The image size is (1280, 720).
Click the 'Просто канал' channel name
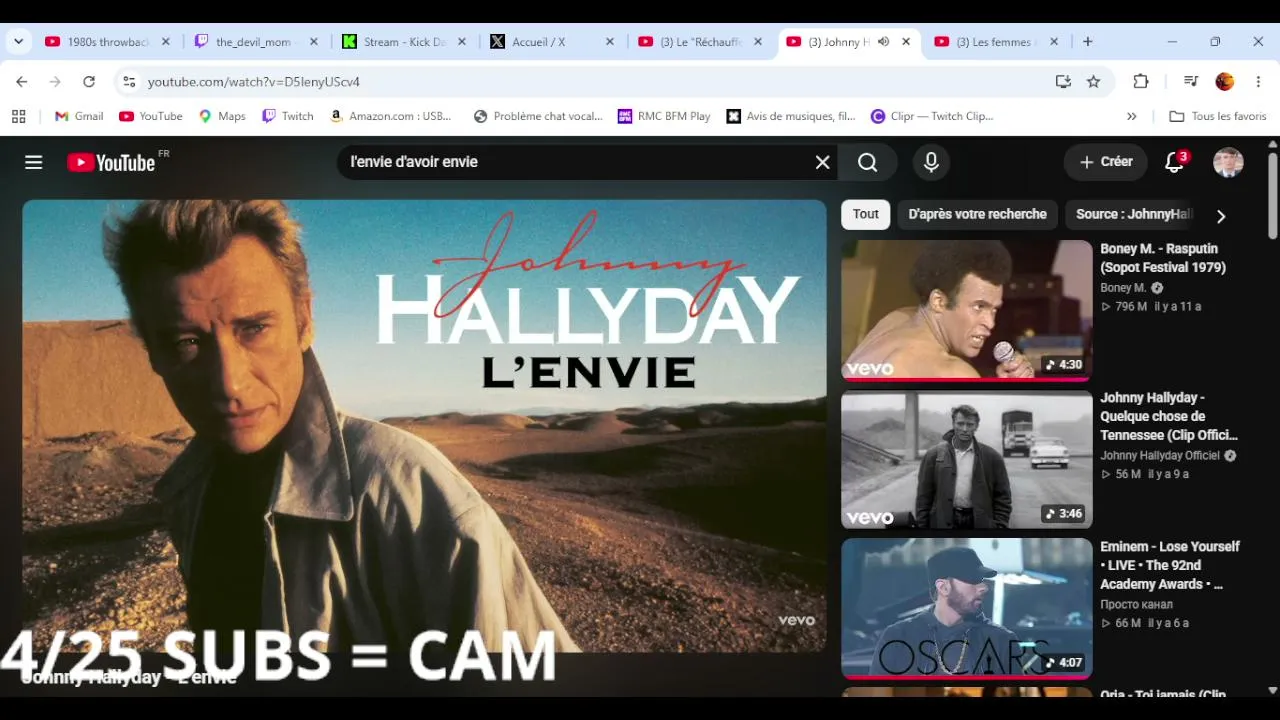point(1137,604)
